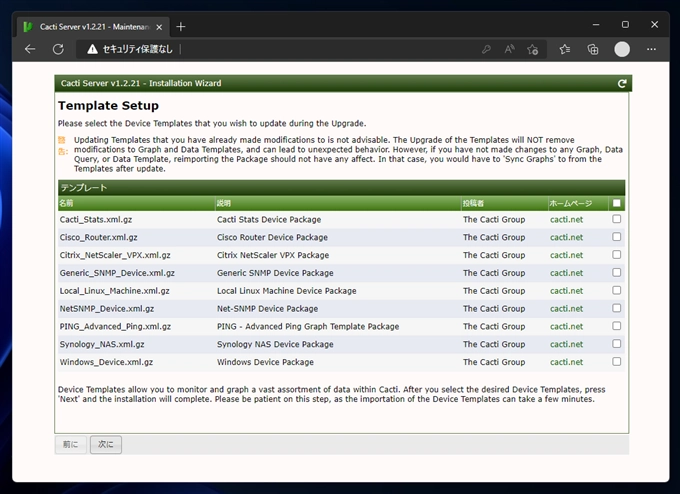Check the NetSNMP_Device.xml.gz checkbox
The height and width of the screenshot is (494, 680).
(x=616, y=308)
